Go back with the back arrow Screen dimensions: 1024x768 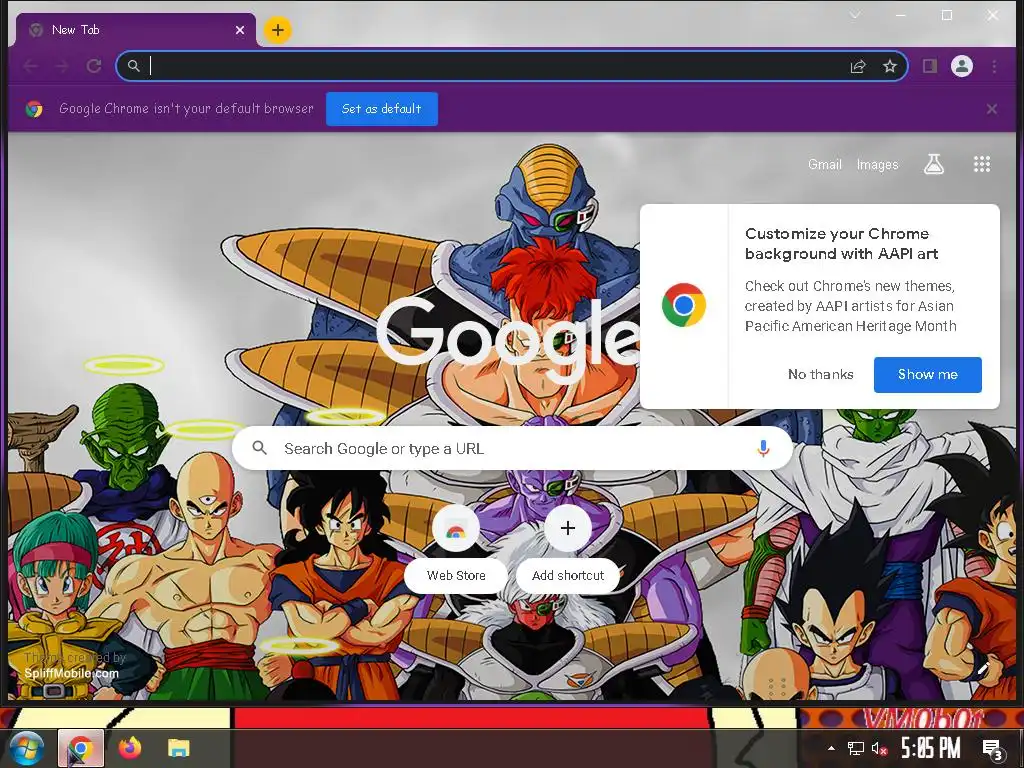[x=31, y=66]
